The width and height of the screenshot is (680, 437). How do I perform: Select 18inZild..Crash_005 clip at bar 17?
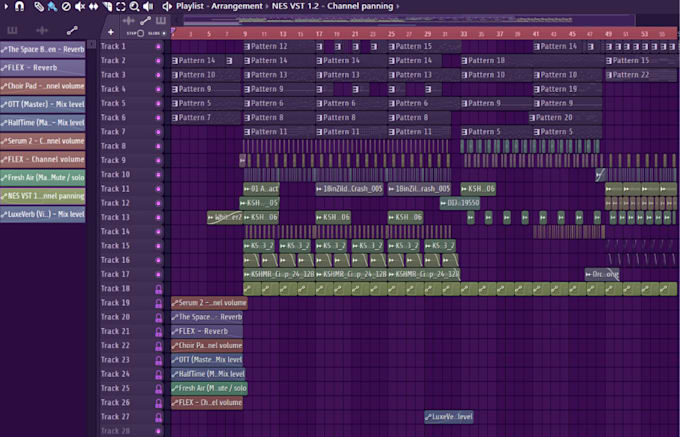(x=350, y=189)
